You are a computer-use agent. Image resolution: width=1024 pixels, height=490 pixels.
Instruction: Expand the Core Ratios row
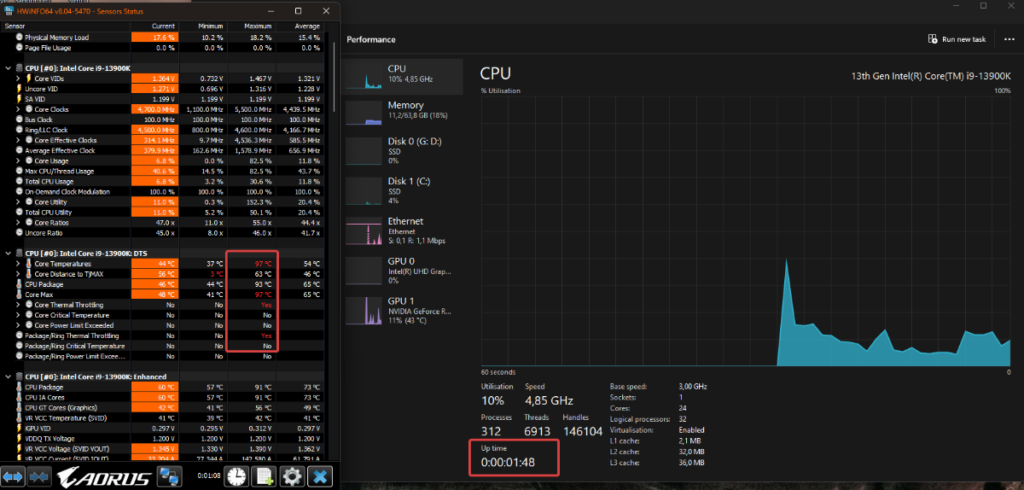click(18, 223)
